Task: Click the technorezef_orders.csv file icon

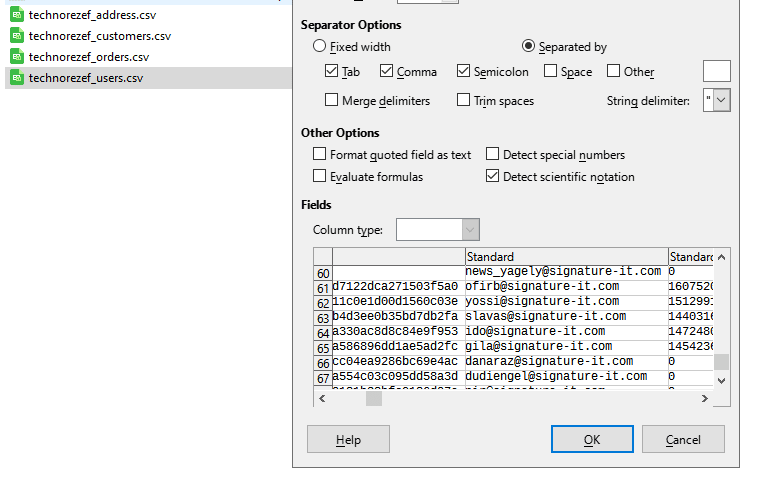Action: click(x=17, y=57)
